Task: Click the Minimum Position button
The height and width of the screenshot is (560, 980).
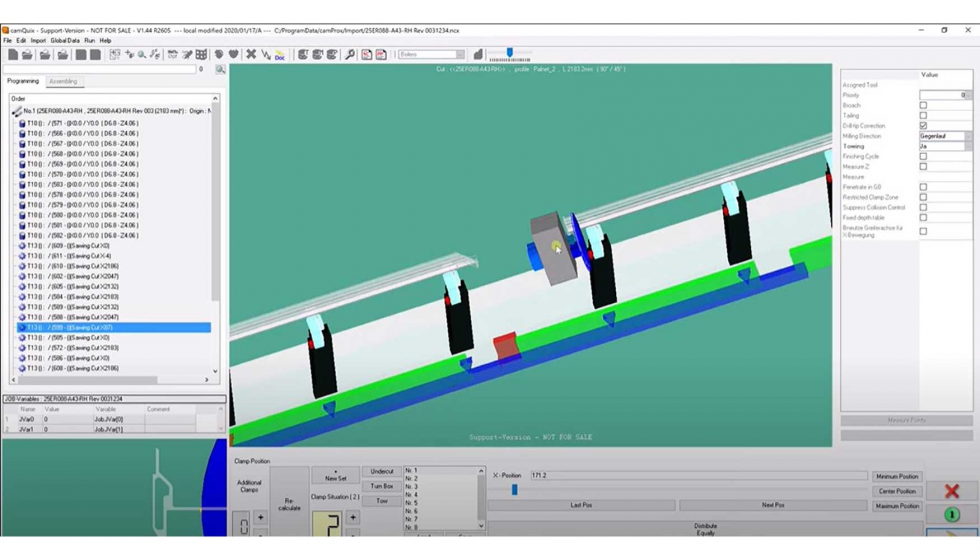Action: [896, 477]
